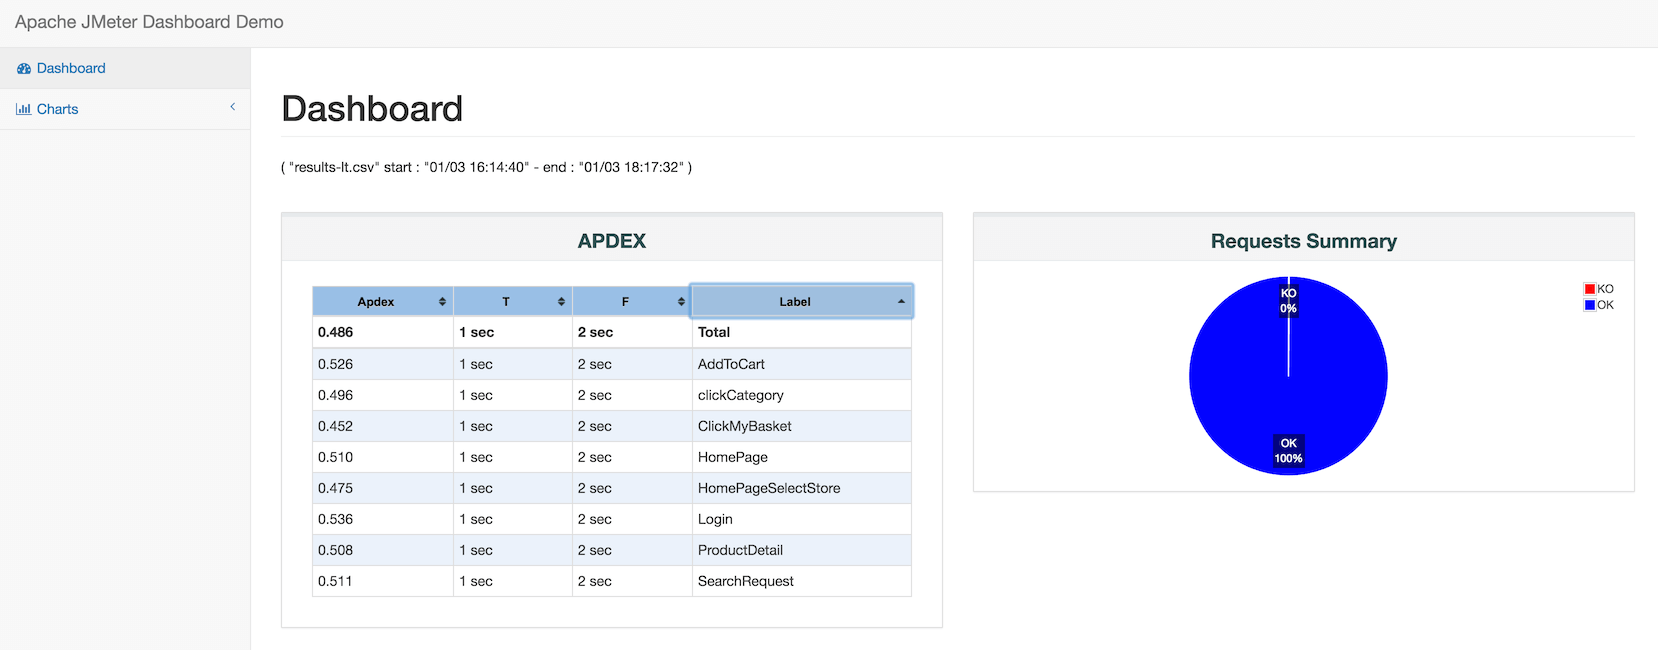The height and width of the screenshot is (650, 1658).
Task: Click the Charts bar-graph icon in sidebar
Action: (23, 110)
